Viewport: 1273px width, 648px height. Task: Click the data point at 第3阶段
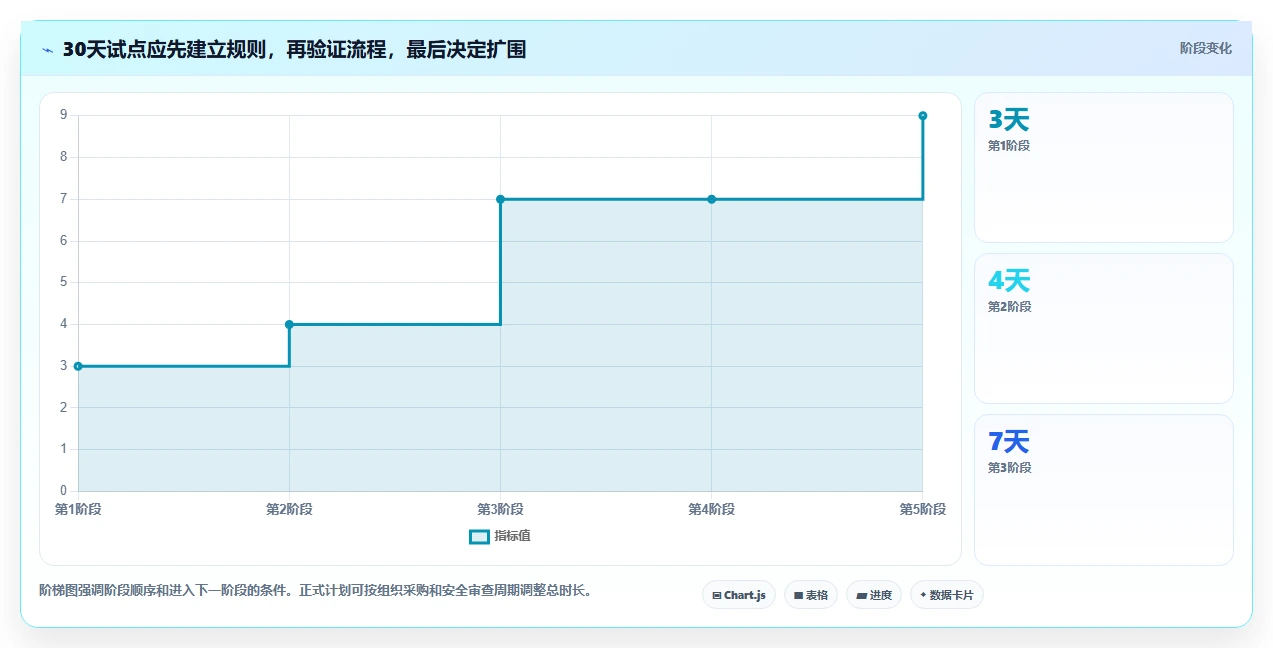pyautogui.click(x=500, y=199)
